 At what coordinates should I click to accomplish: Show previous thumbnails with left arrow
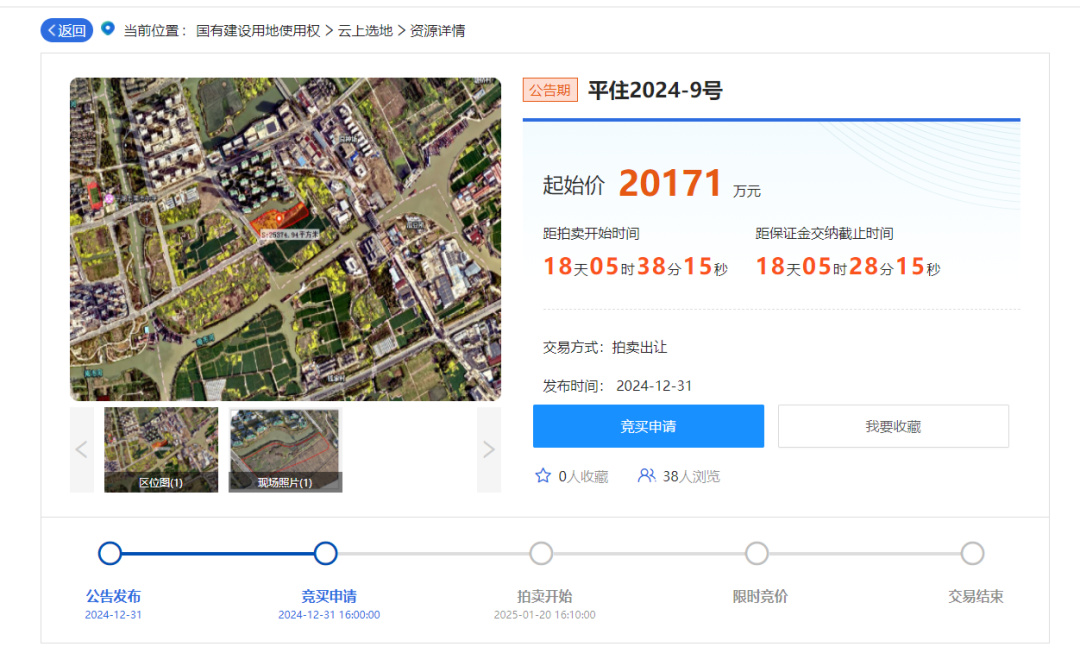[81, 450]
